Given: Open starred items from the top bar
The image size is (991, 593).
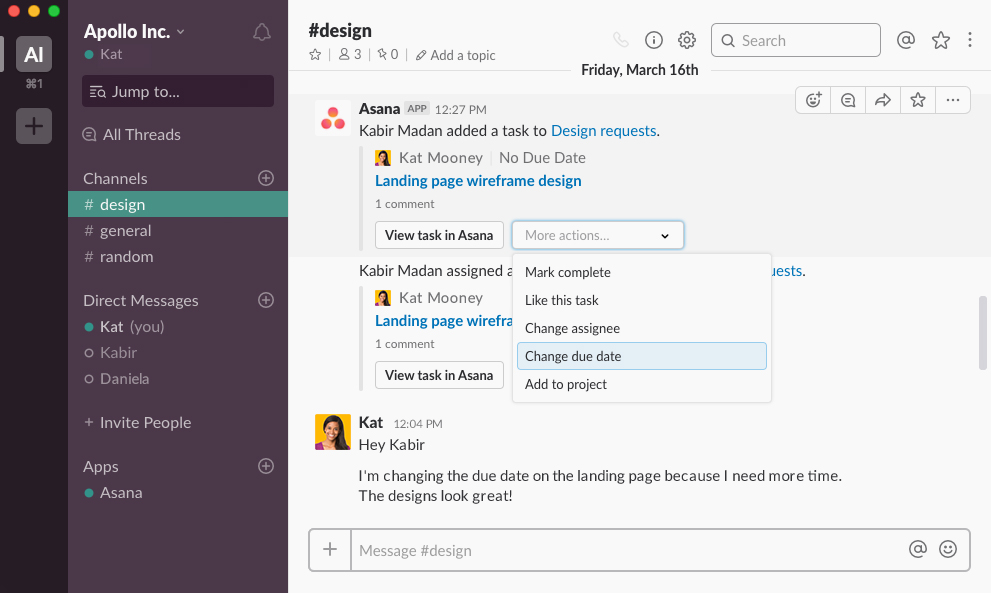Looking at the screenshot, I should pyautogui.click(x=941, y=39).
